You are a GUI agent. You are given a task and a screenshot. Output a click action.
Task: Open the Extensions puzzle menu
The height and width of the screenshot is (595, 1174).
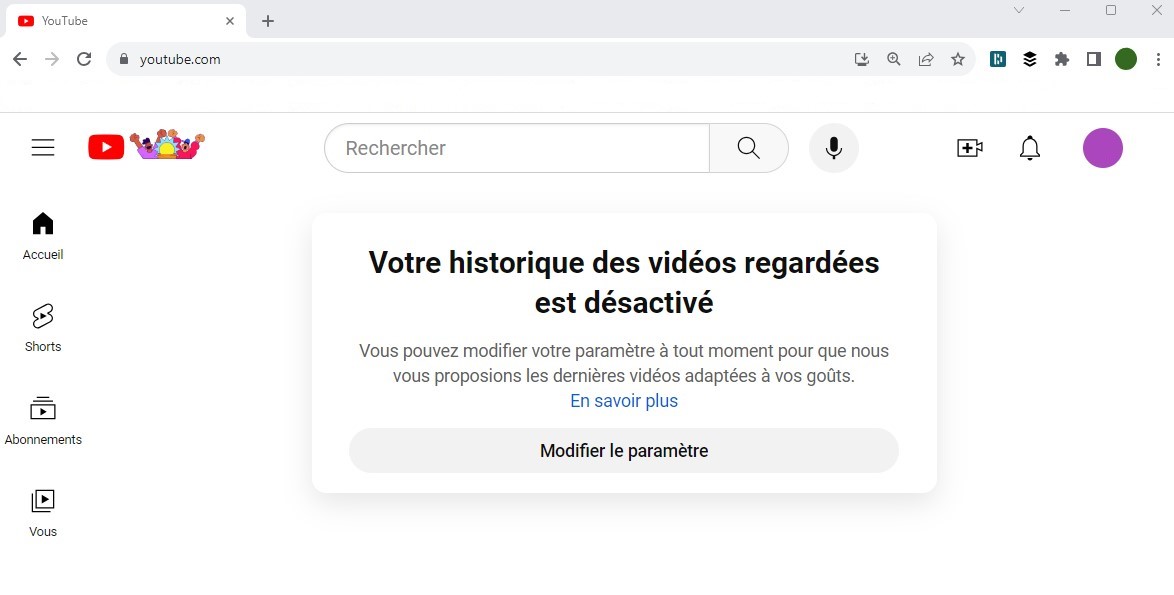(x=1062, y=59)
